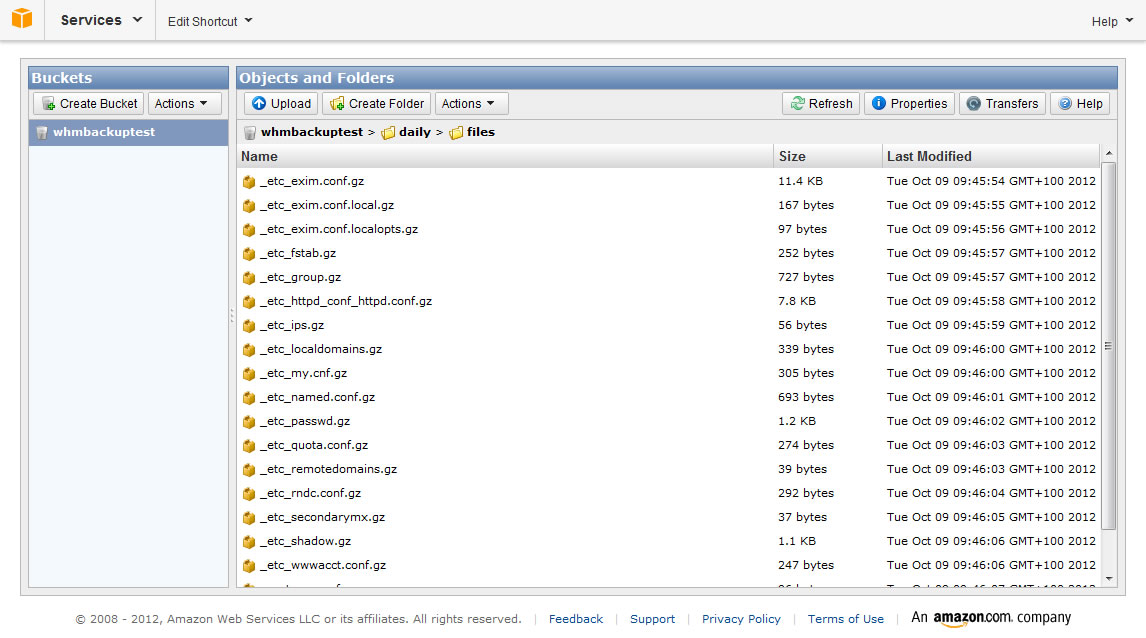This screenshot has width=1146, height=638.
Task: Click the whmbackuptest bucket icon in sidebar
Action: coord(42,132)
